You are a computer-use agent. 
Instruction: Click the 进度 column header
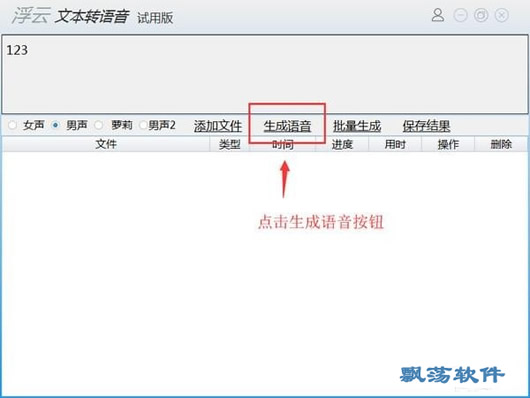tap(342, 144)
